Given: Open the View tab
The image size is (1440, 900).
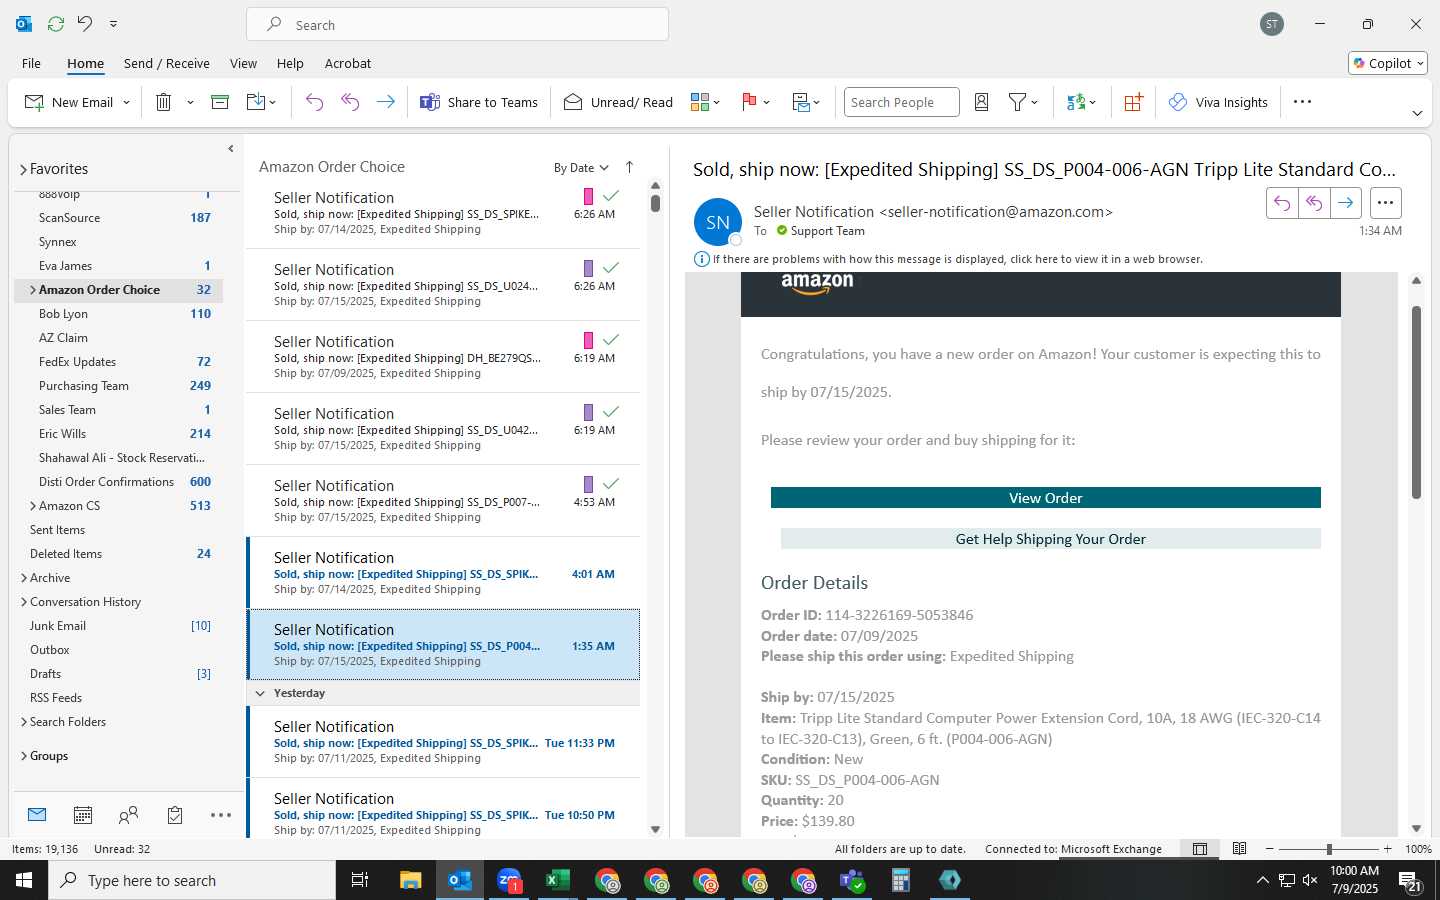Looking at the screenshot, I should tap(243, 63).
